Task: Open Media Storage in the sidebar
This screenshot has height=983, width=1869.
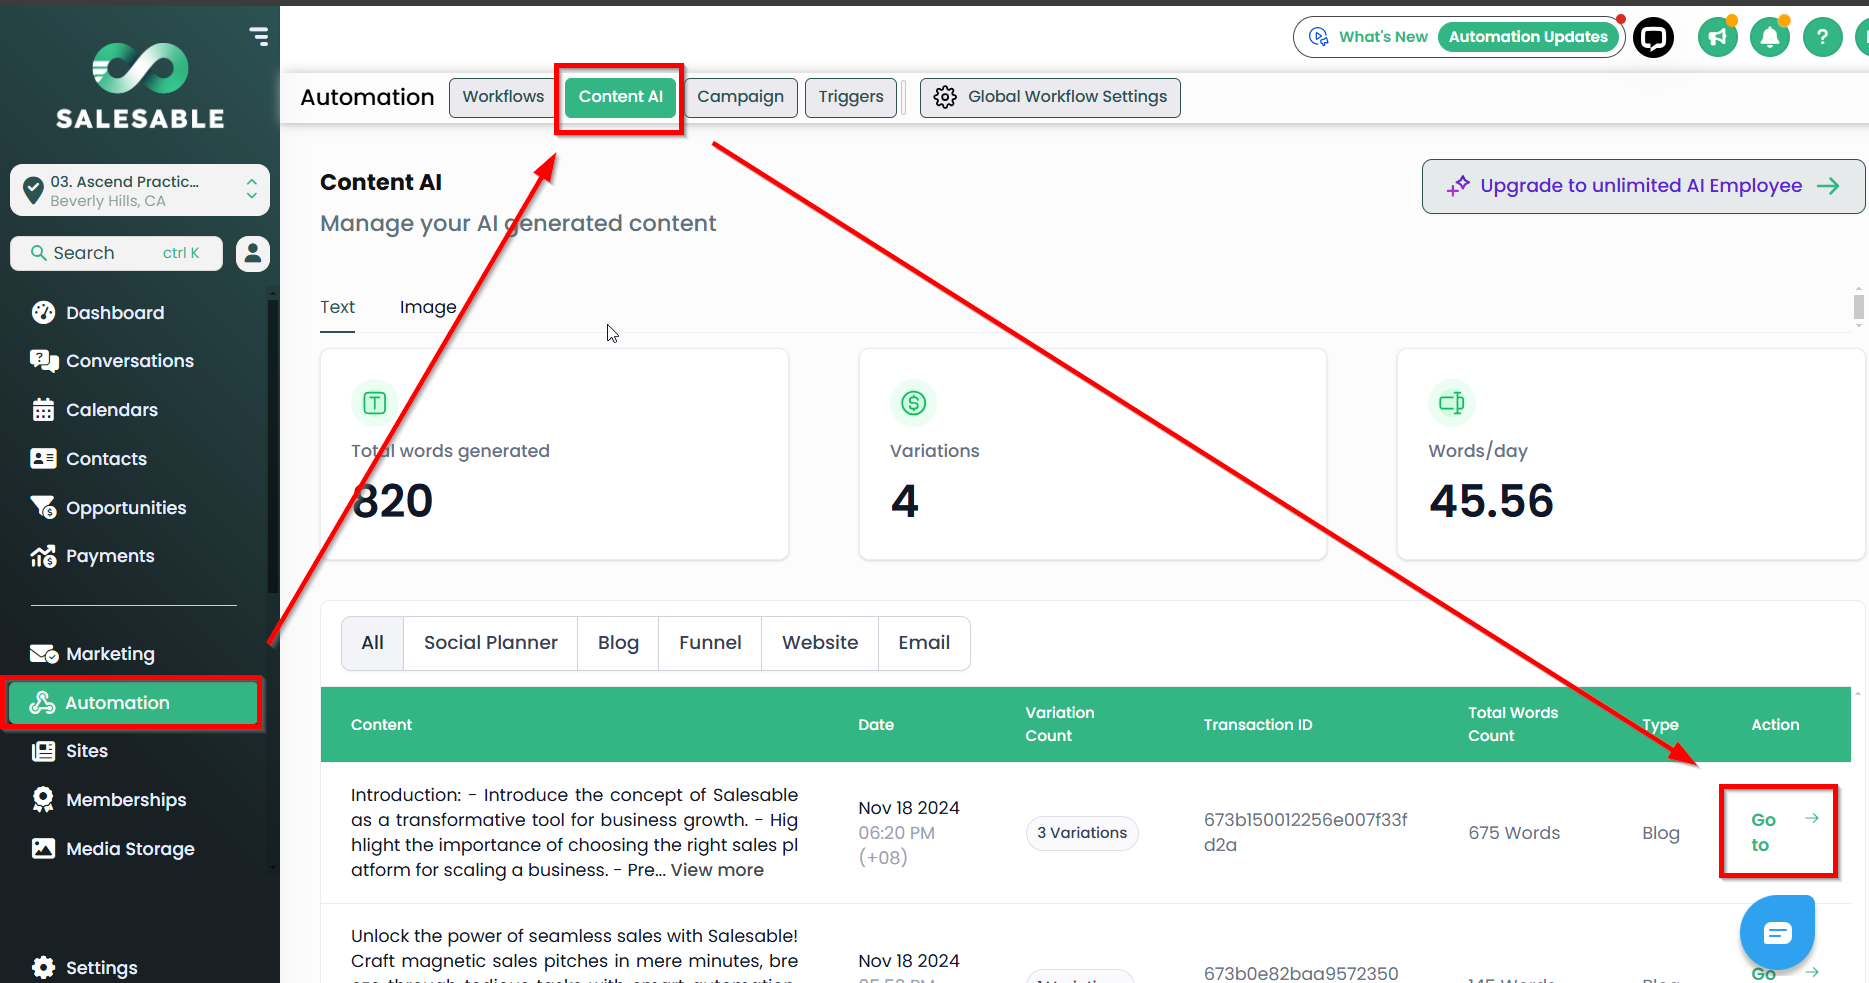Action: tap(130, 849)
